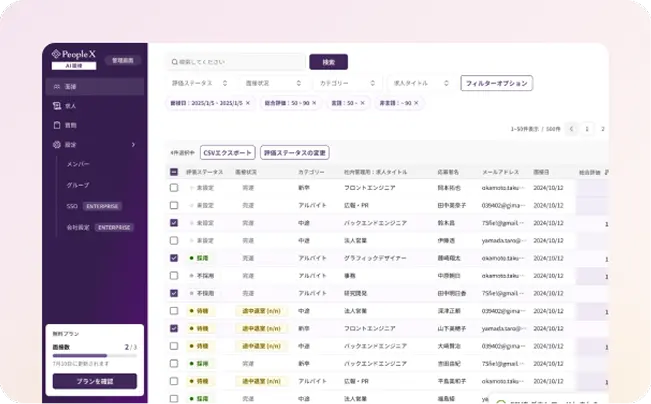
Task: Expand the 設定 submenu chevron
Action: click(x=133, y=145)
